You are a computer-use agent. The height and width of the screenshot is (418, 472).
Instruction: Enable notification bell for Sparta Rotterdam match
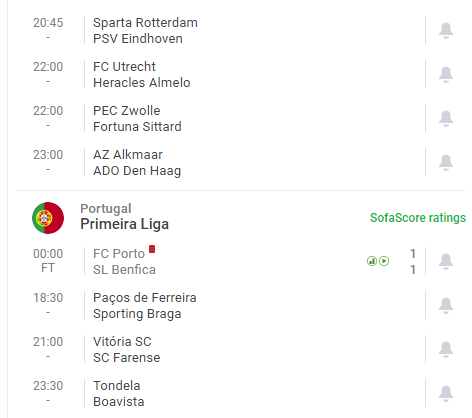tap(446, 31)
